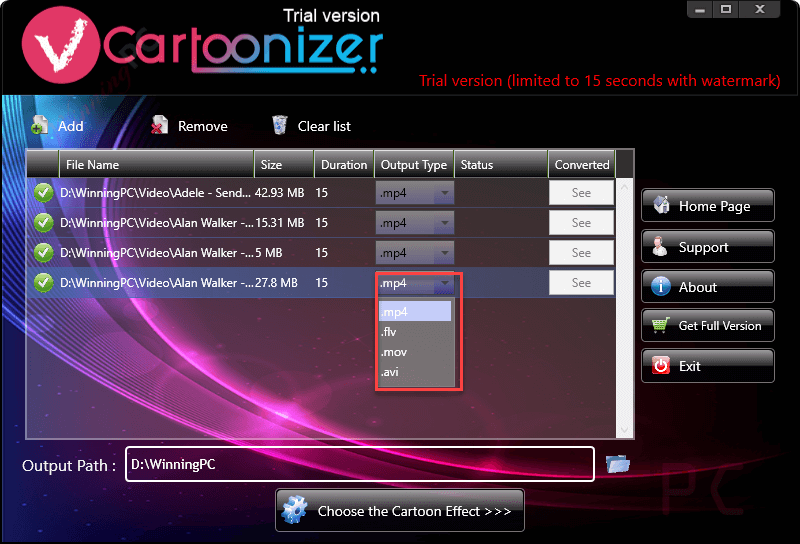Click the Output Type column header
Image resolution: width=800 pixels, height=544 pixels.
click(x=414, y=164)
